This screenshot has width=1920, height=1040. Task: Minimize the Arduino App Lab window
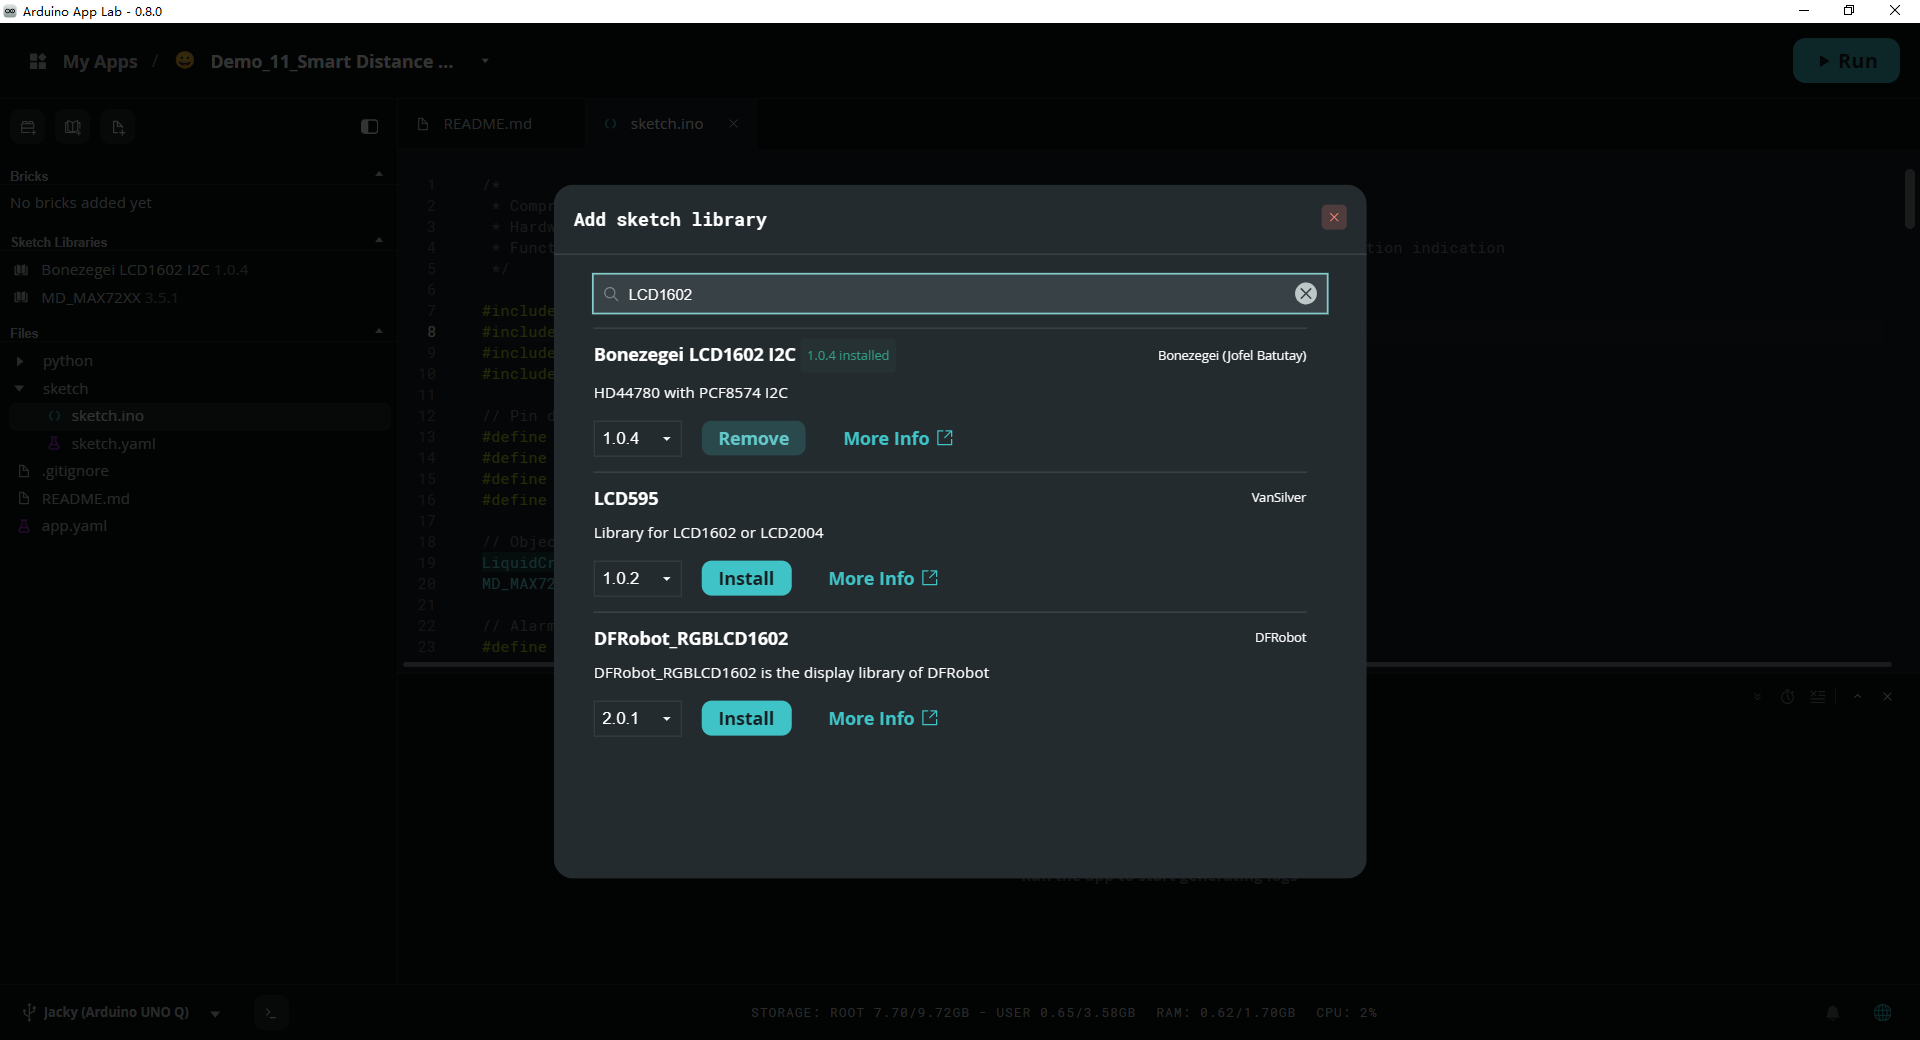tap(1804, 11)
